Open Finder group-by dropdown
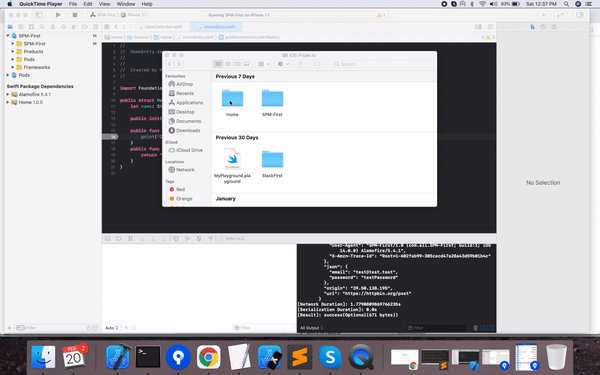 click(x=264, y=64)
